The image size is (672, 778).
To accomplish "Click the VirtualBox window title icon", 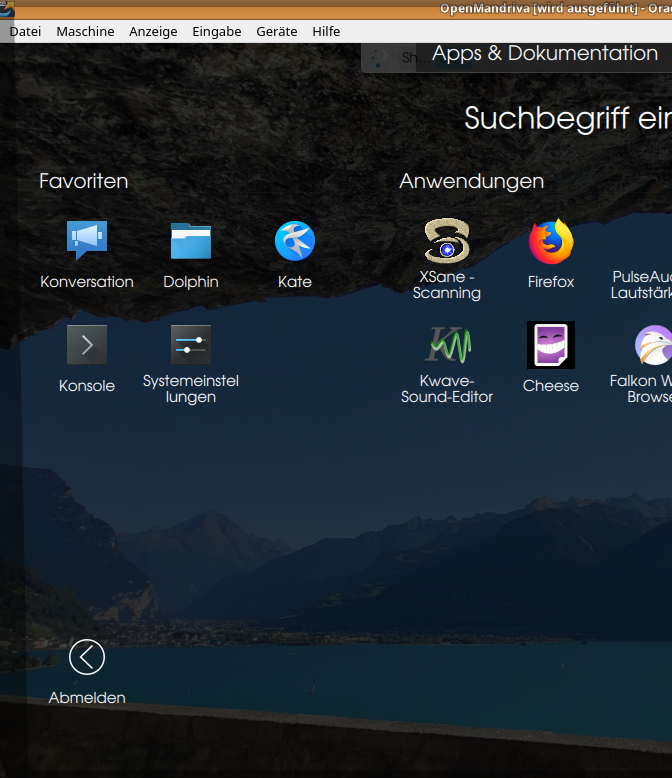I will (x=7, y=8).
